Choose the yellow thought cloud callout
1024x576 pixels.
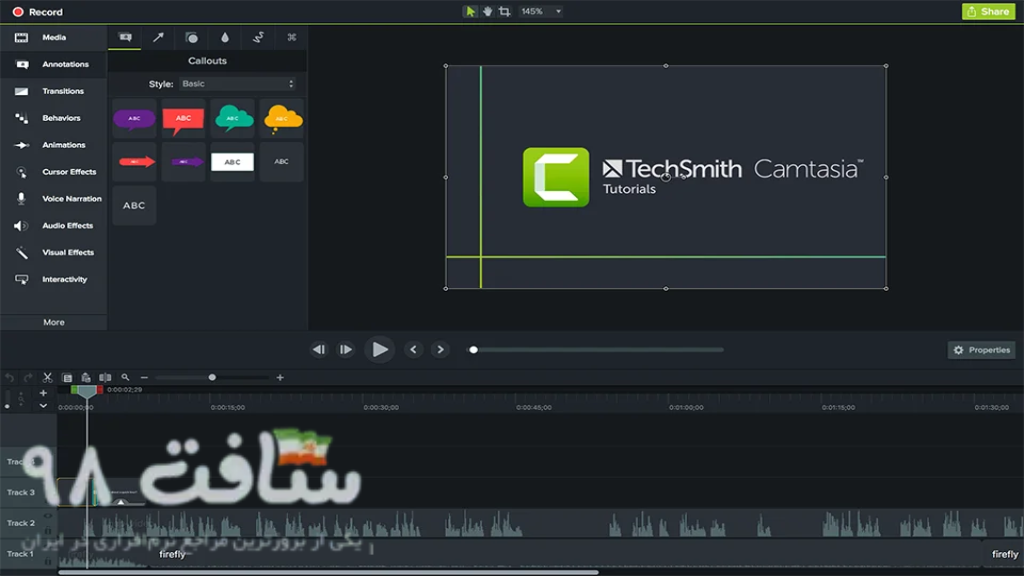[282, 119]
